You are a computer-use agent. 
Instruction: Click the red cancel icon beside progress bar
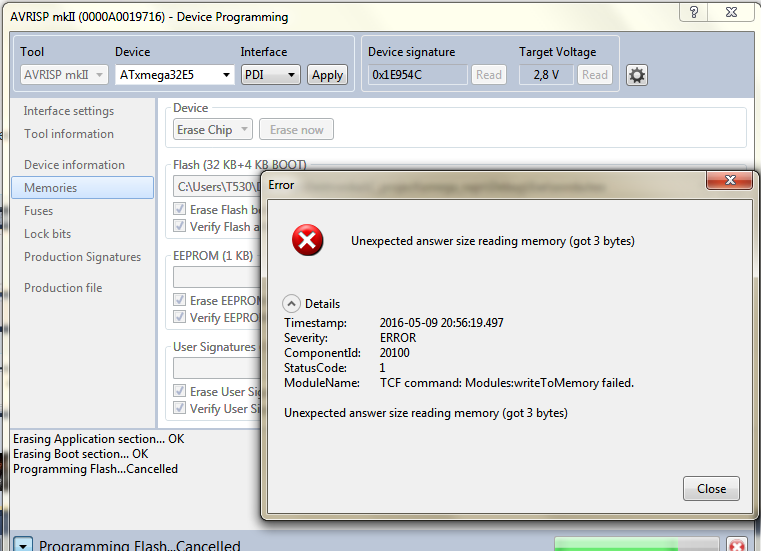pos(736,545)
